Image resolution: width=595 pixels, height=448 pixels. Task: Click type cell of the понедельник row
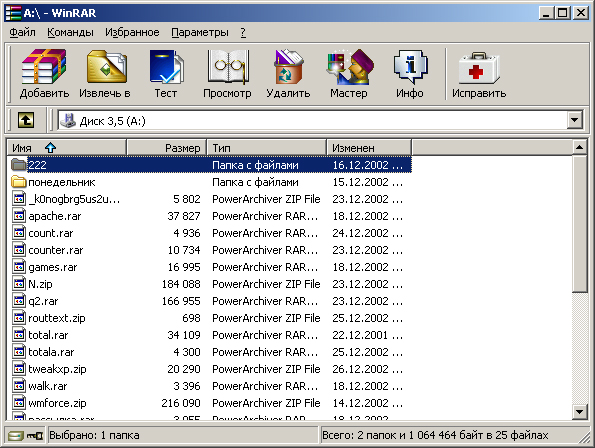click(x=255, y=182)
